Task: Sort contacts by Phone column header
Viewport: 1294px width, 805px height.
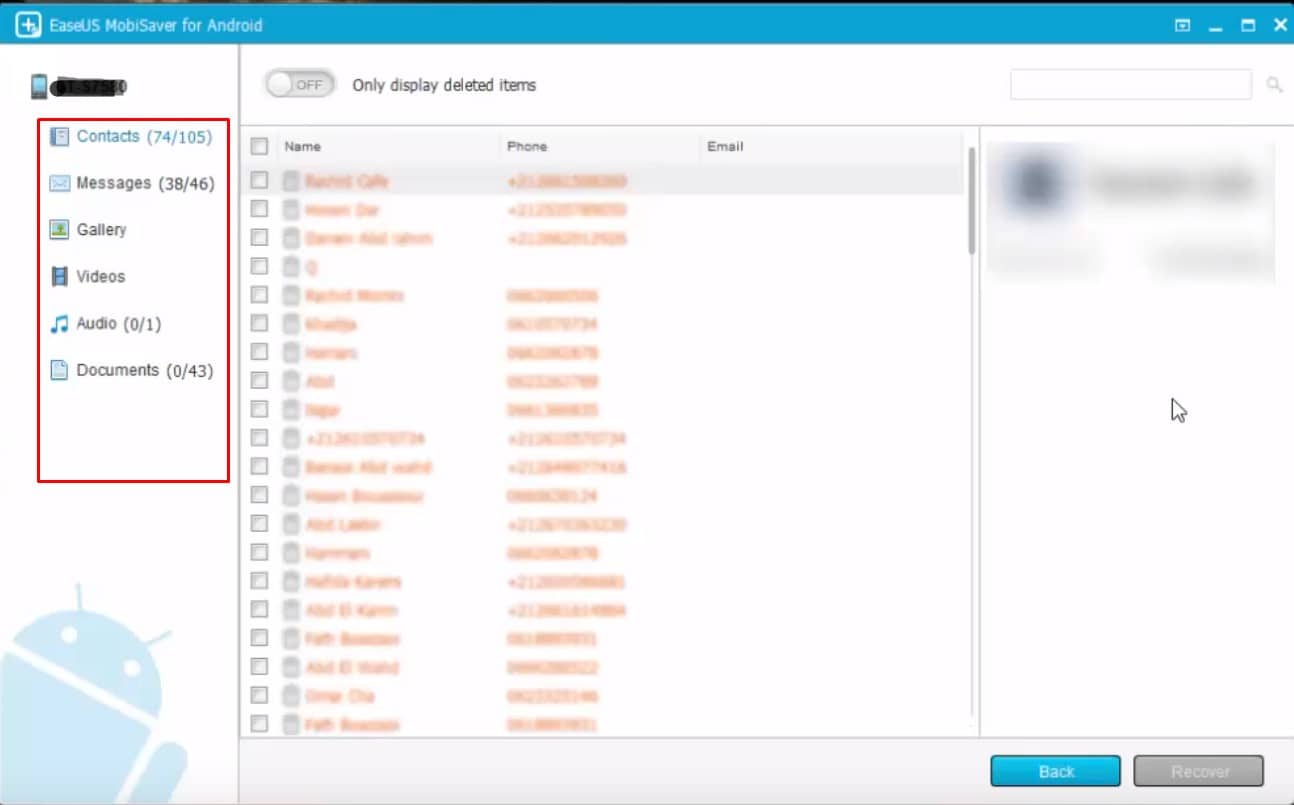Action: [527, 147]
